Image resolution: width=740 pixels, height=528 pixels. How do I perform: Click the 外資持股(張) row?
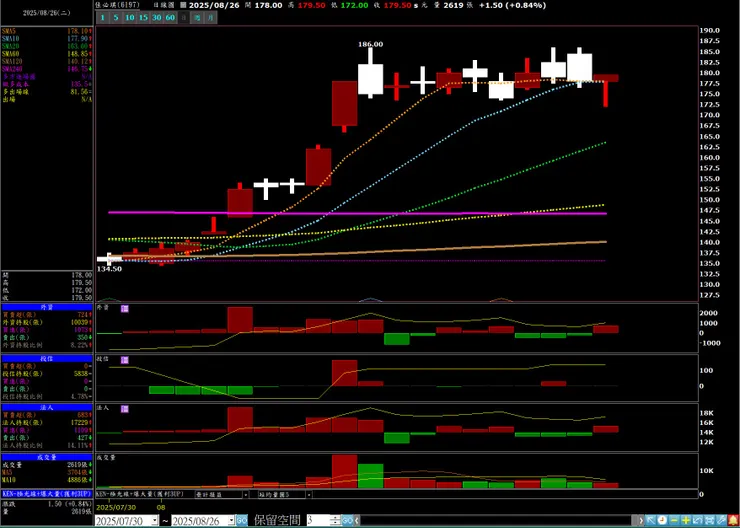pyautogui.click(x=47, y=322)
